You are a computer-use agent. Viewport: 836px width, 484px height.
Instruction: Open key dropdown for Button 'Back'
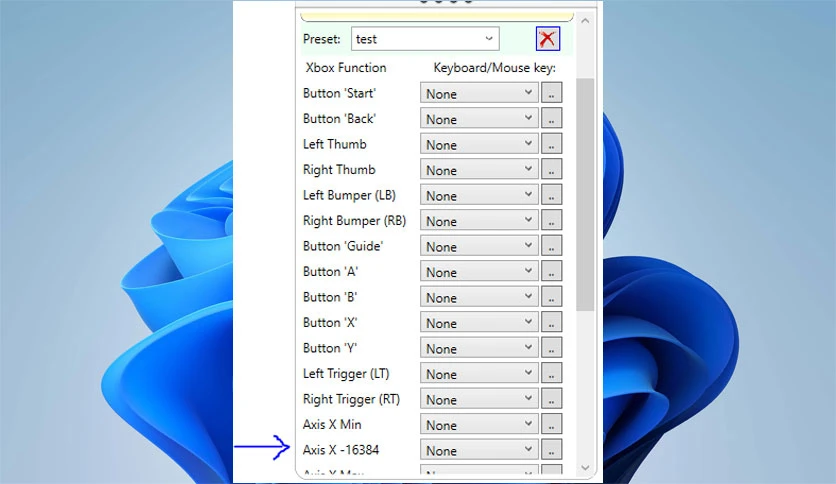tap(479, 119)
